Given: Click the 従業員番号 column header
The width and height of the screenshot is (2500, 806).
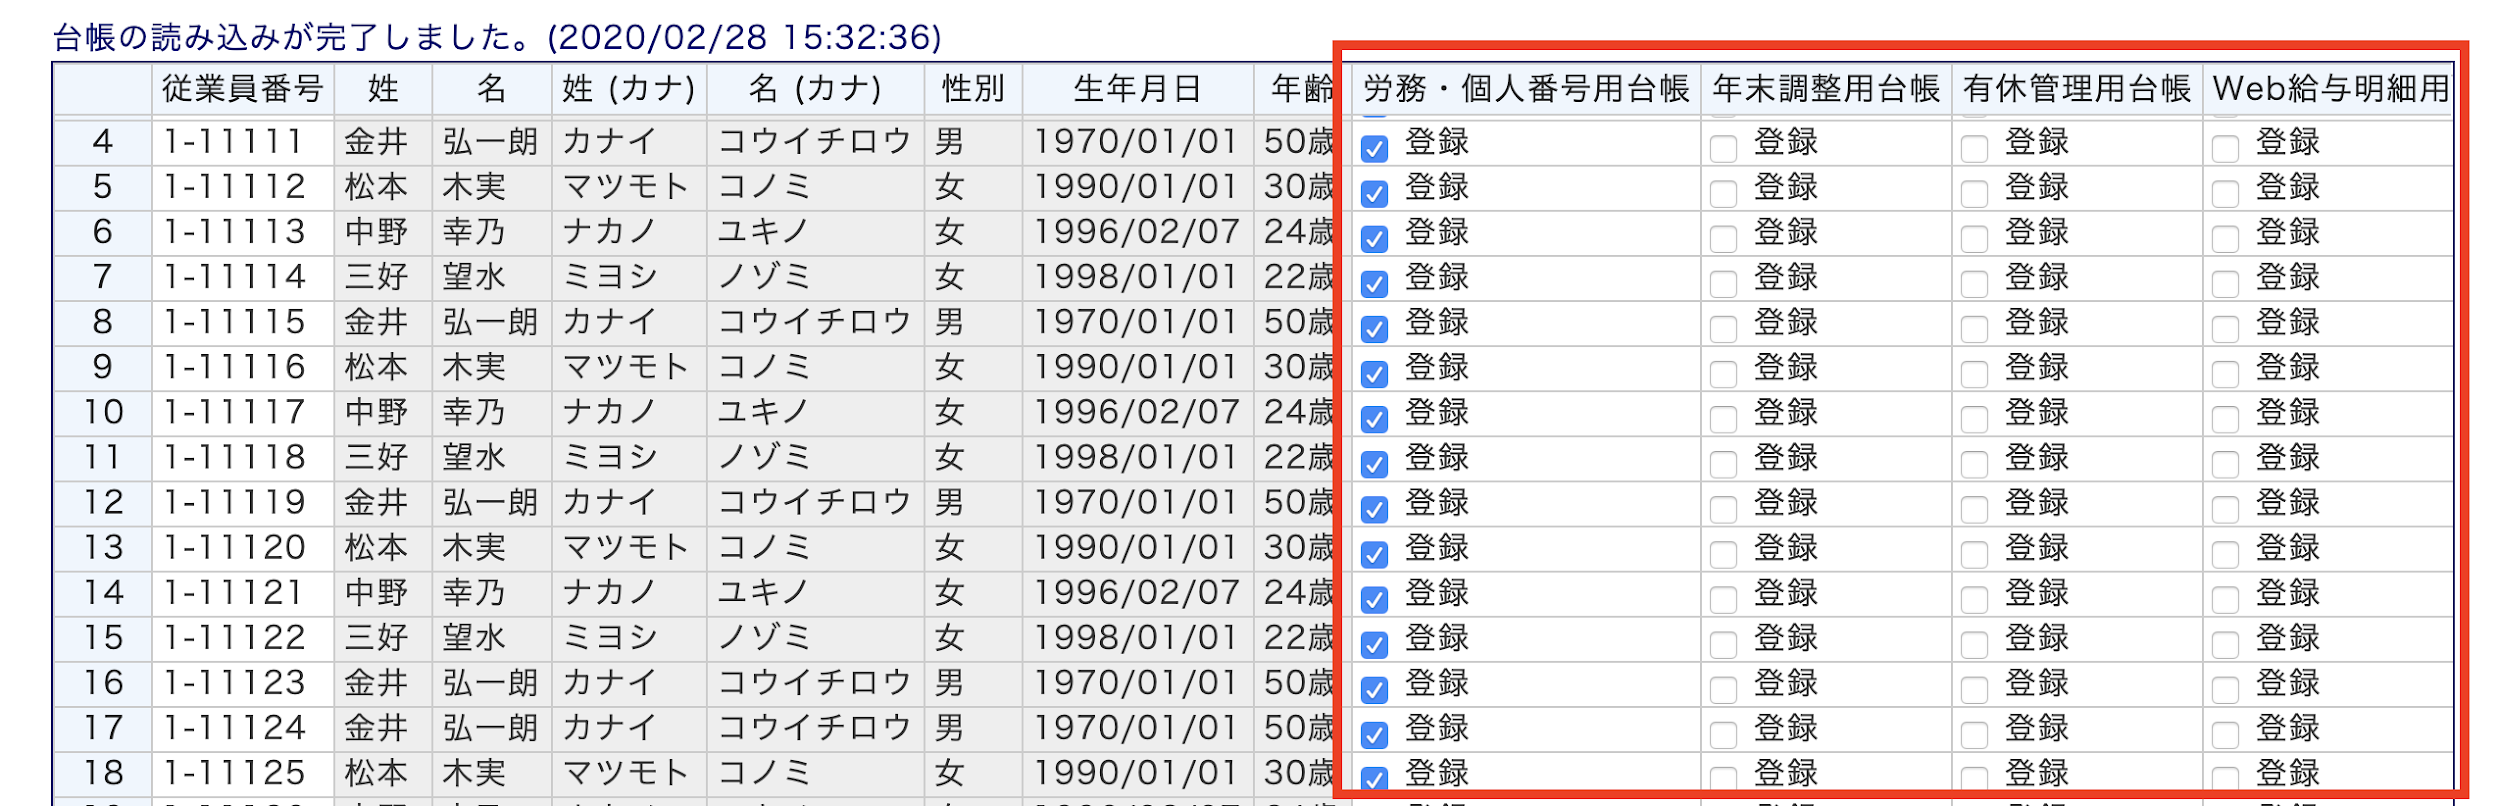Looking at the screenshot, I should pos(243,89).
